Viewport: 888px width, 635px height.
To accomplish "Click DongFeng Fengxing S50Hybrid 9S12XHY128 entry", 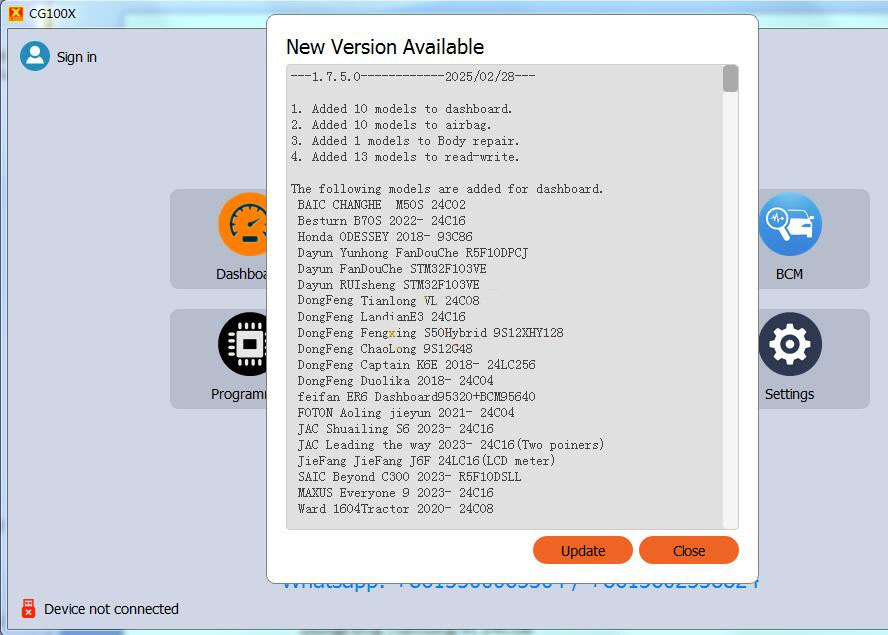I will pos(430,333).
